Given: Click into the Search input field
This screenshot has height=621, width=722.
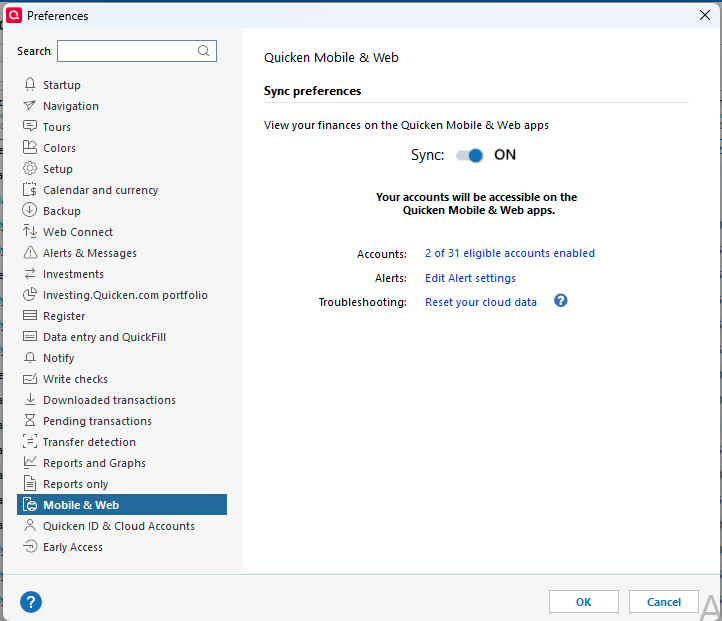Looking at the screenshot, I should [x=137, y=51].
